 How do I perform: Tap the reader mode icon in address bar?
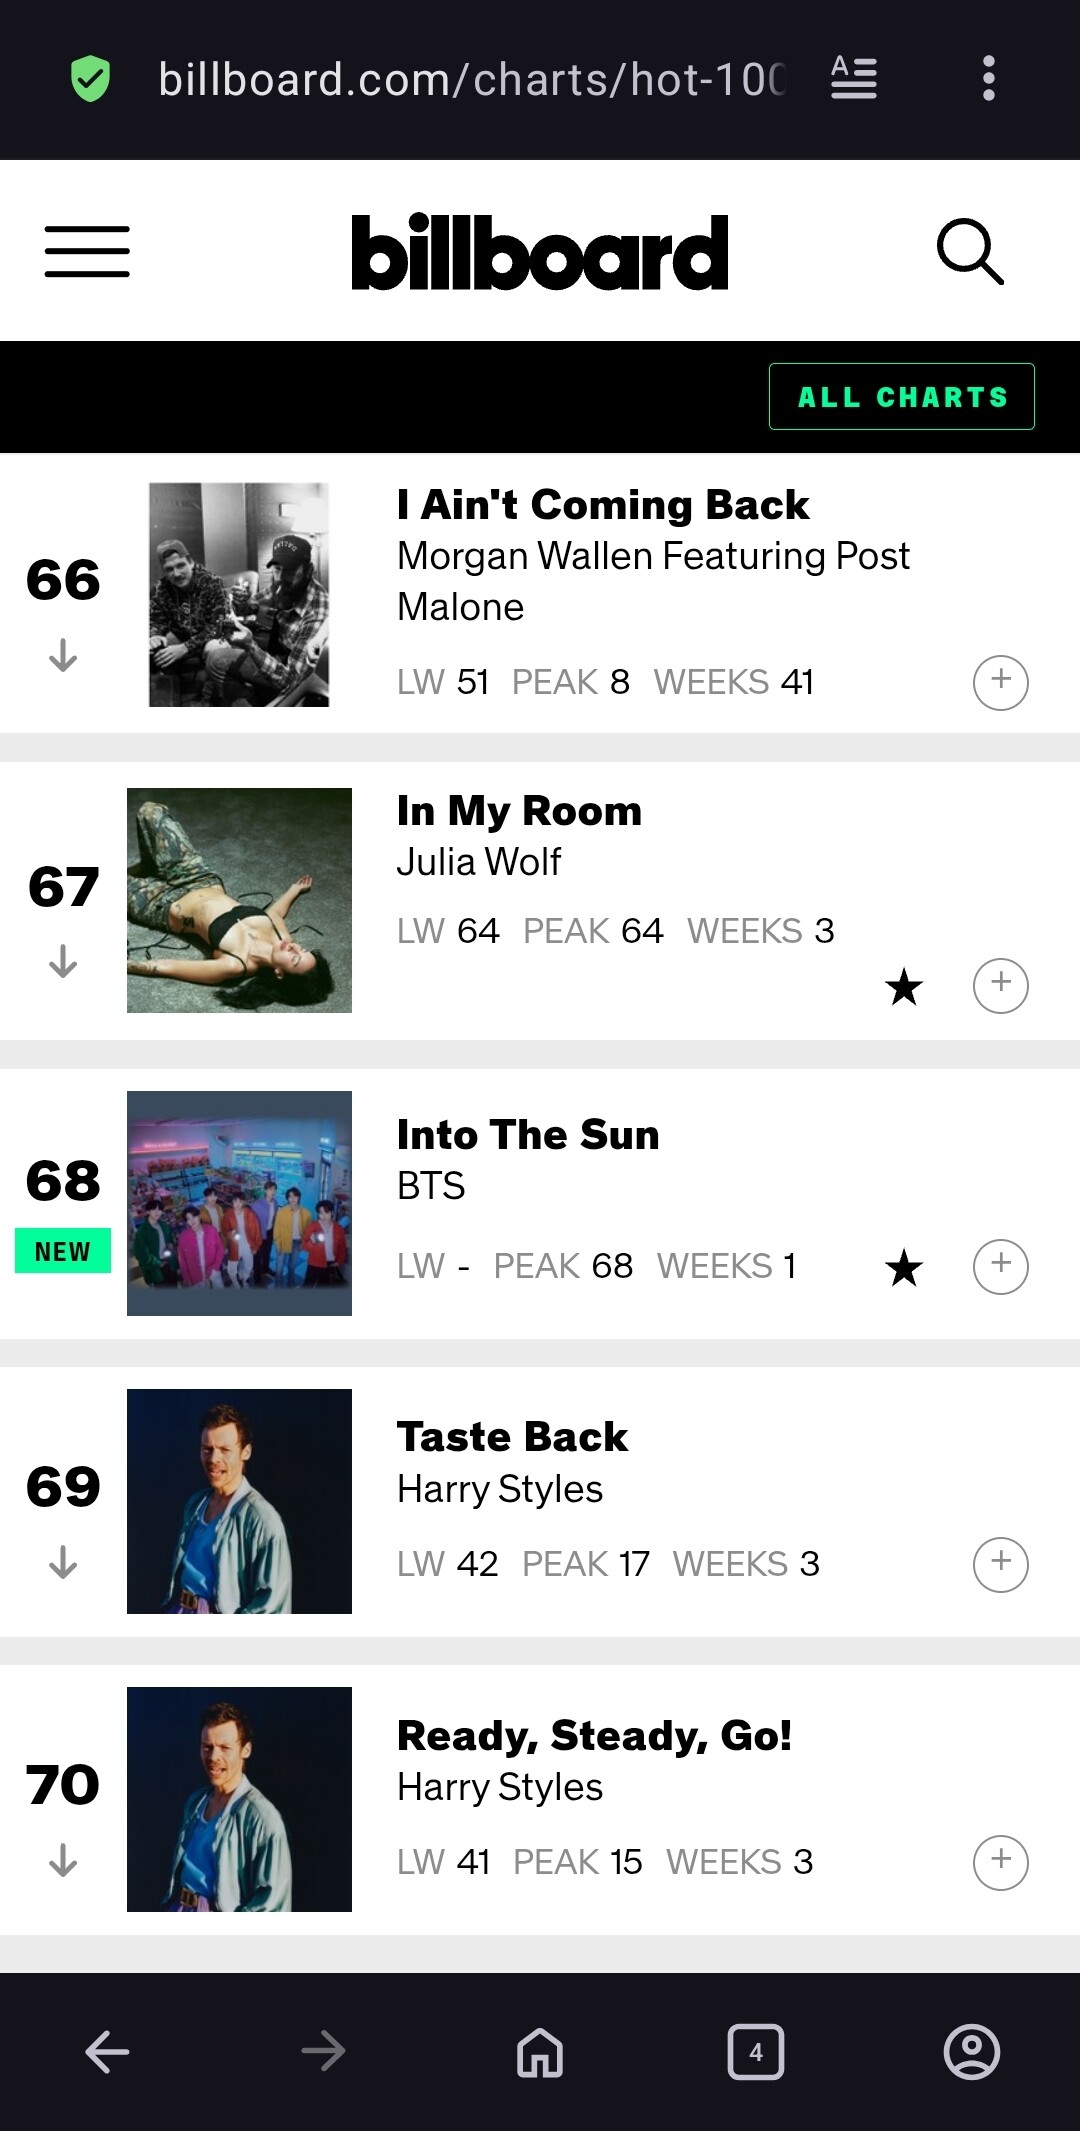[x=854, y=78]
